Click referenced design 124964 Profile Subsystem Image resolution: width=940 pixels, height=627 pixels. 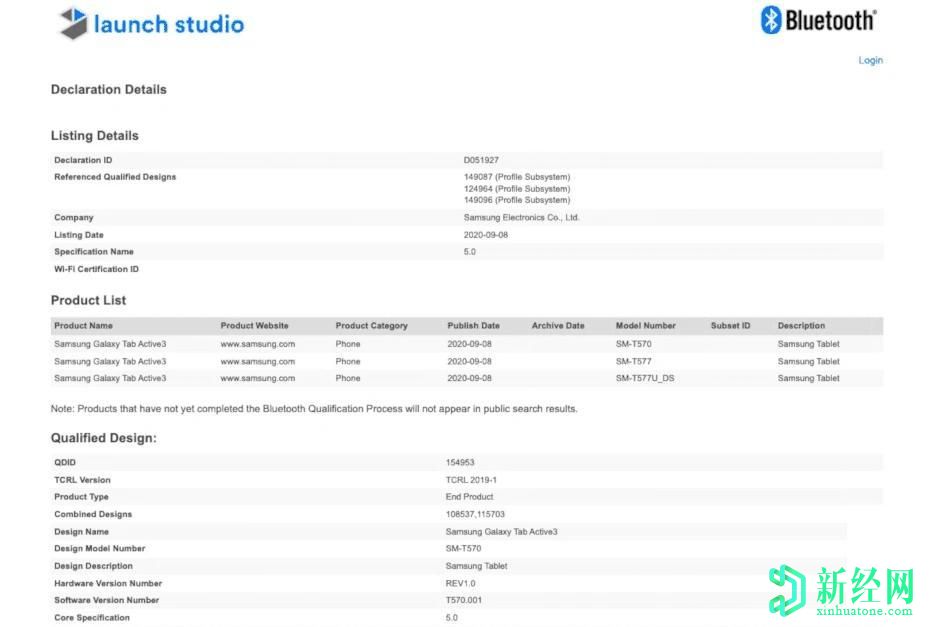click(516, 189)
